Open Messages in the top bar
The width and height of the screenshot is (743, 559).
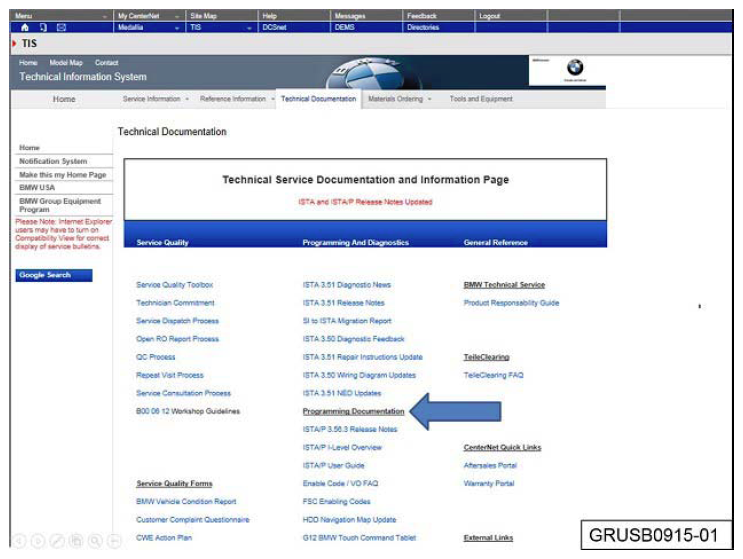click(x=350, y=16)
